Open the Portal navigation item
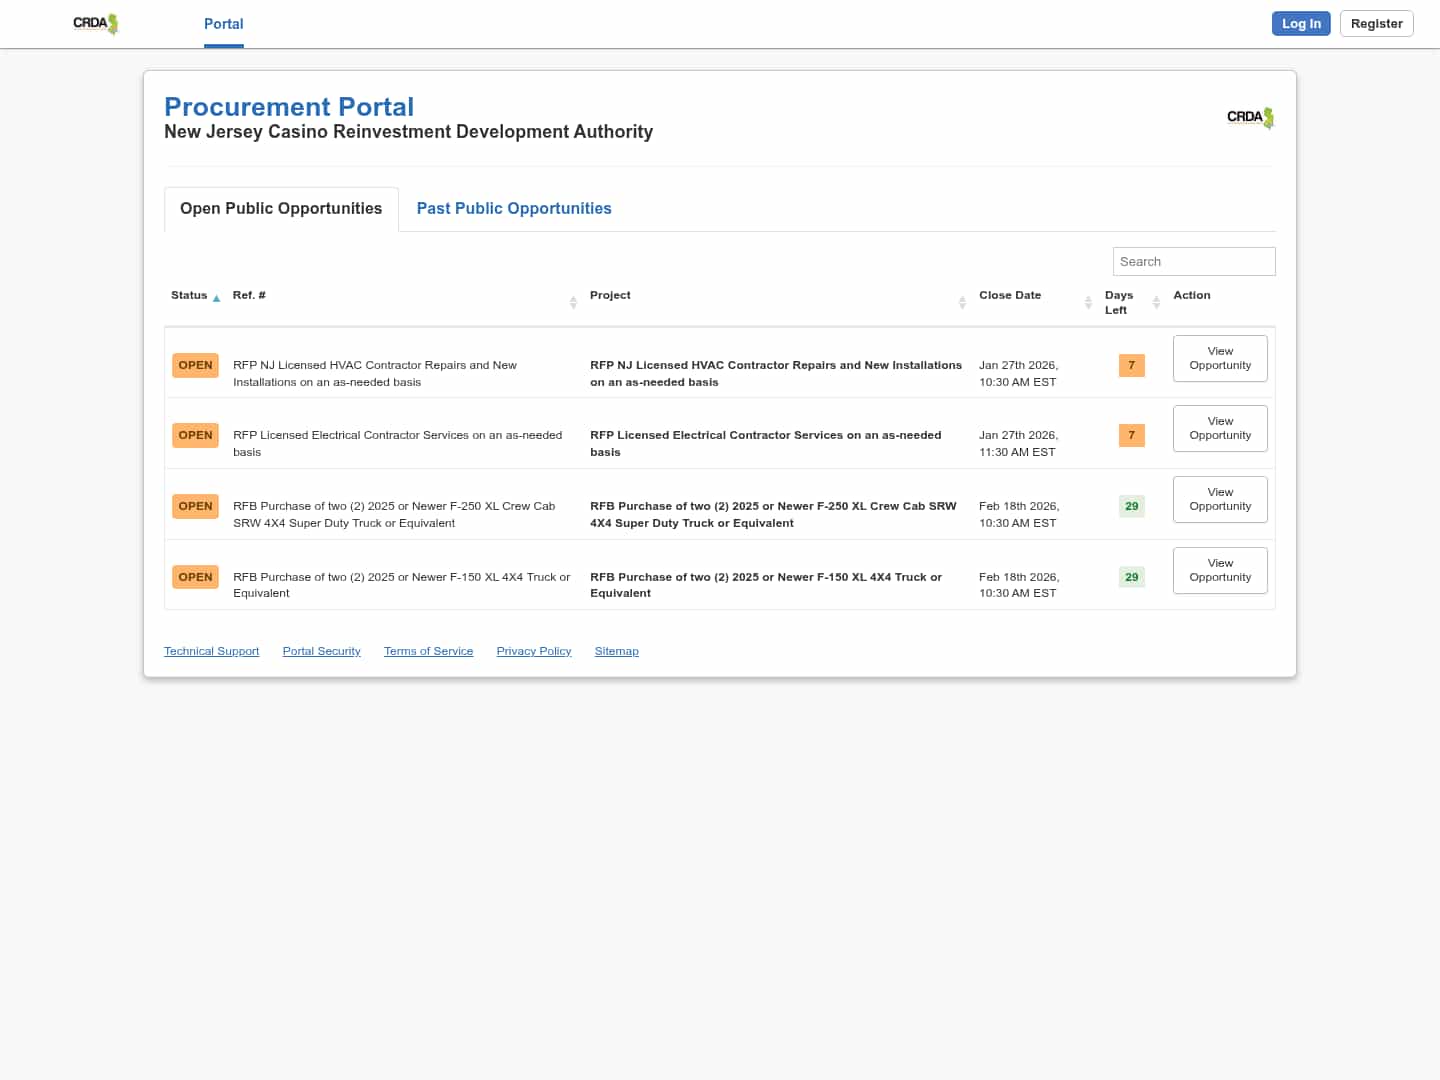The width and height of the screenshot is (1440, 1080). click(223, 24)
